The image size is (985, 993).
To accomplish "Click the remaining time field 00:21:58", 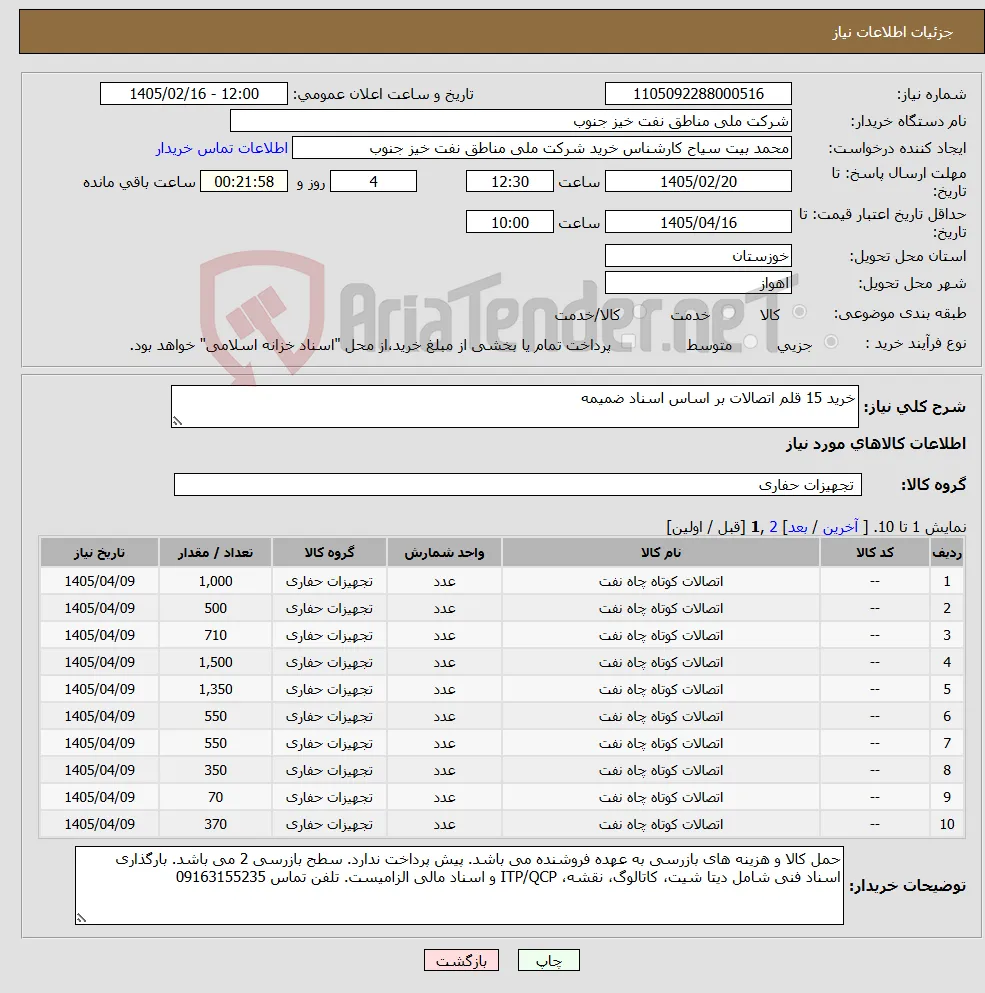I will (244, 182).
